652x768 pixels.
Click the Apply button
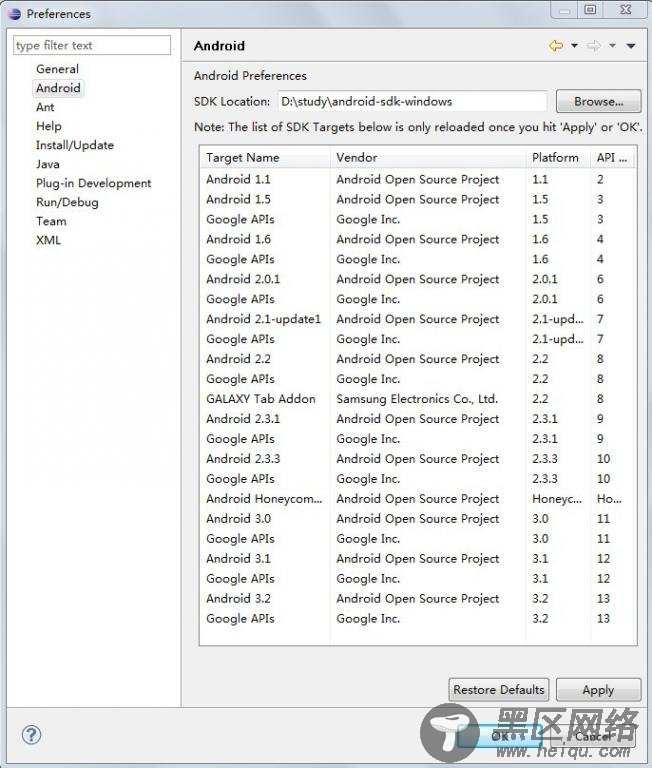tap(598, 690)
